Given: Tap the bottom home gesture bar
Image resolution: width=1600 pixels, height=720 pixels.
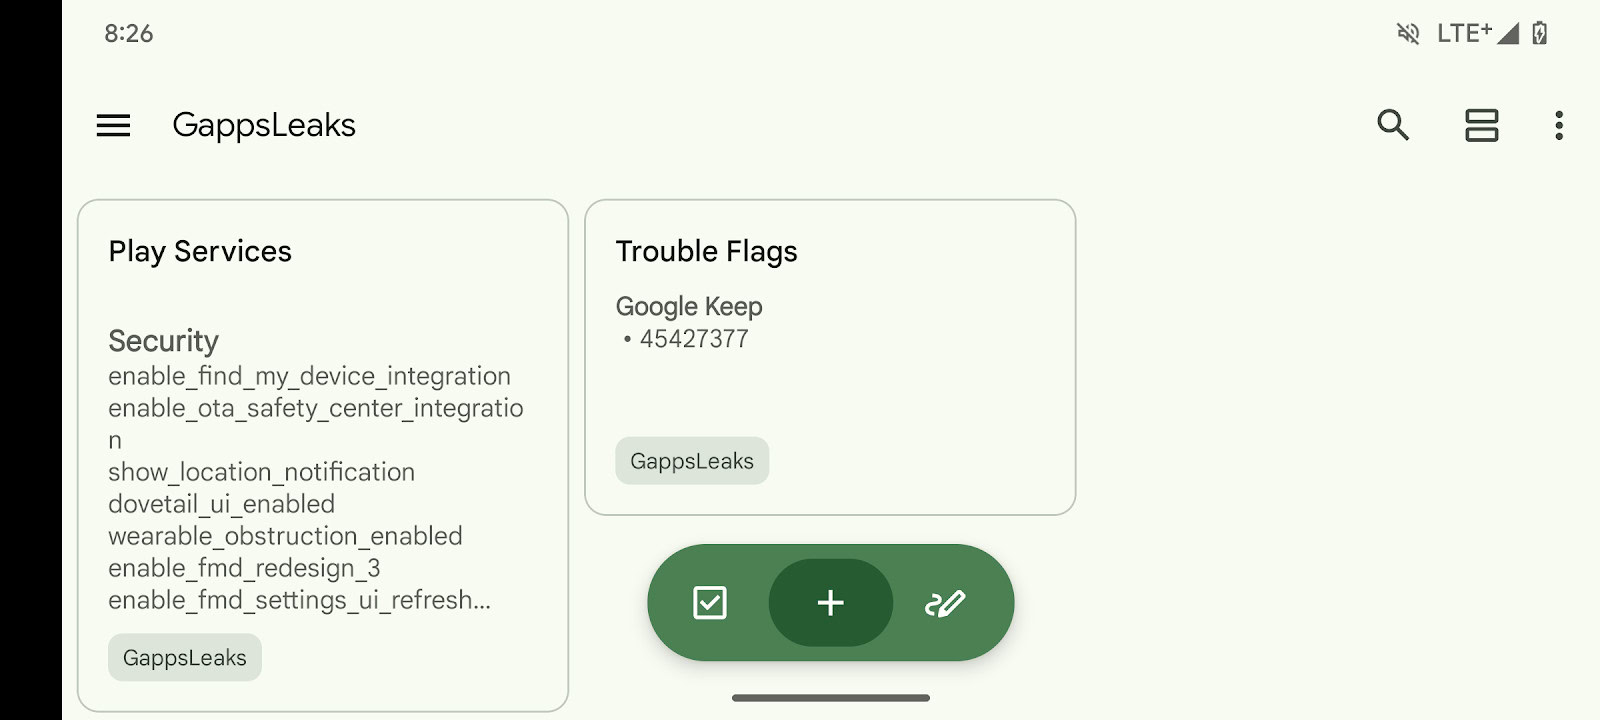Looking at the screenshot, I should tap(830, 698).
